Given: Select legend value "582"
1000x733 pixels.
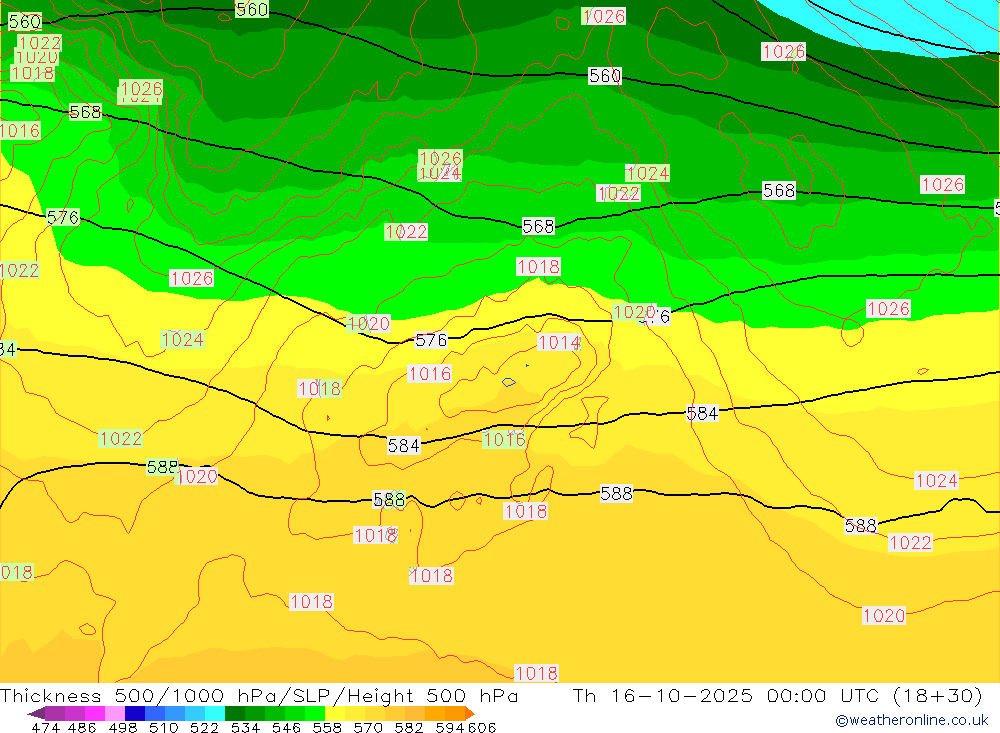Looking at the screenshot, I should 409,727.
